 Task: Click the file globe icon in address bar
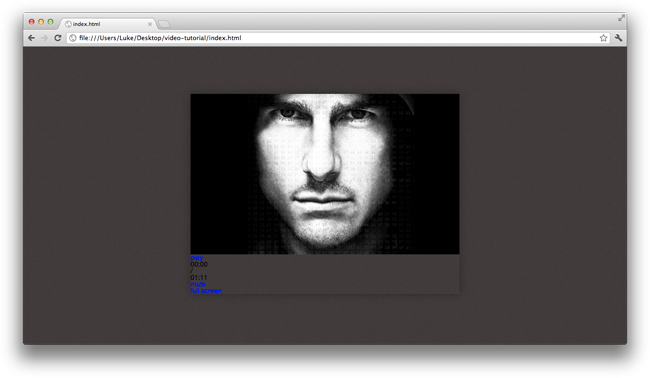tap(73, 38)
